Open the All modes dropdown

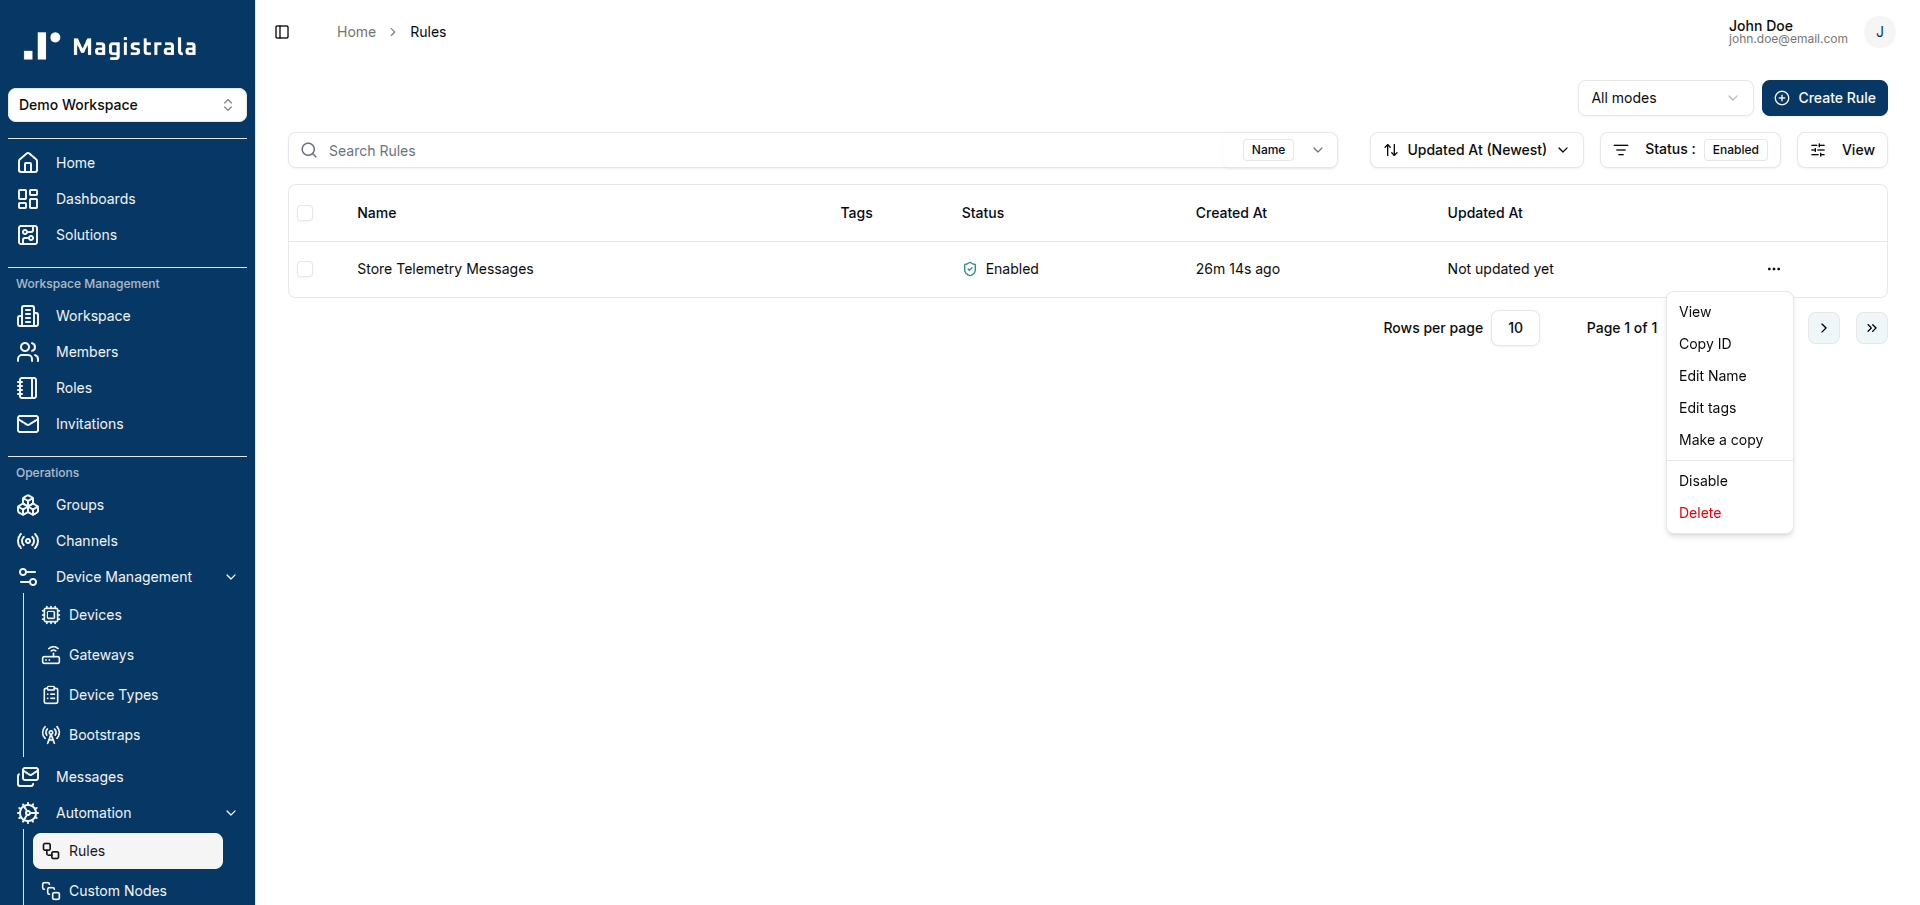1665,98
